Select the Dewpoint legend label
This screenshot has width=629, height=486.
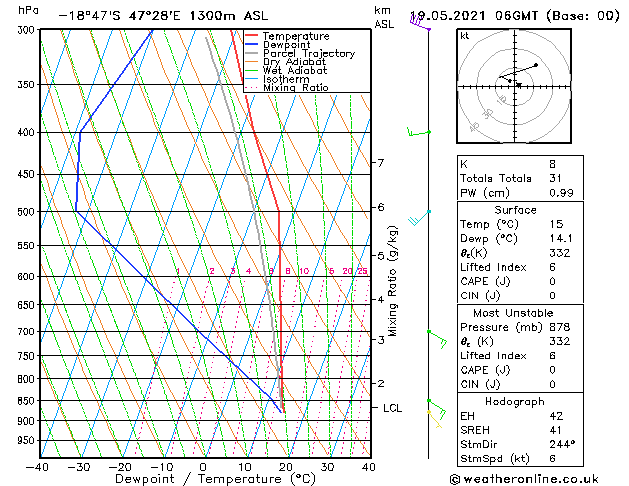[x=286, y=45]
